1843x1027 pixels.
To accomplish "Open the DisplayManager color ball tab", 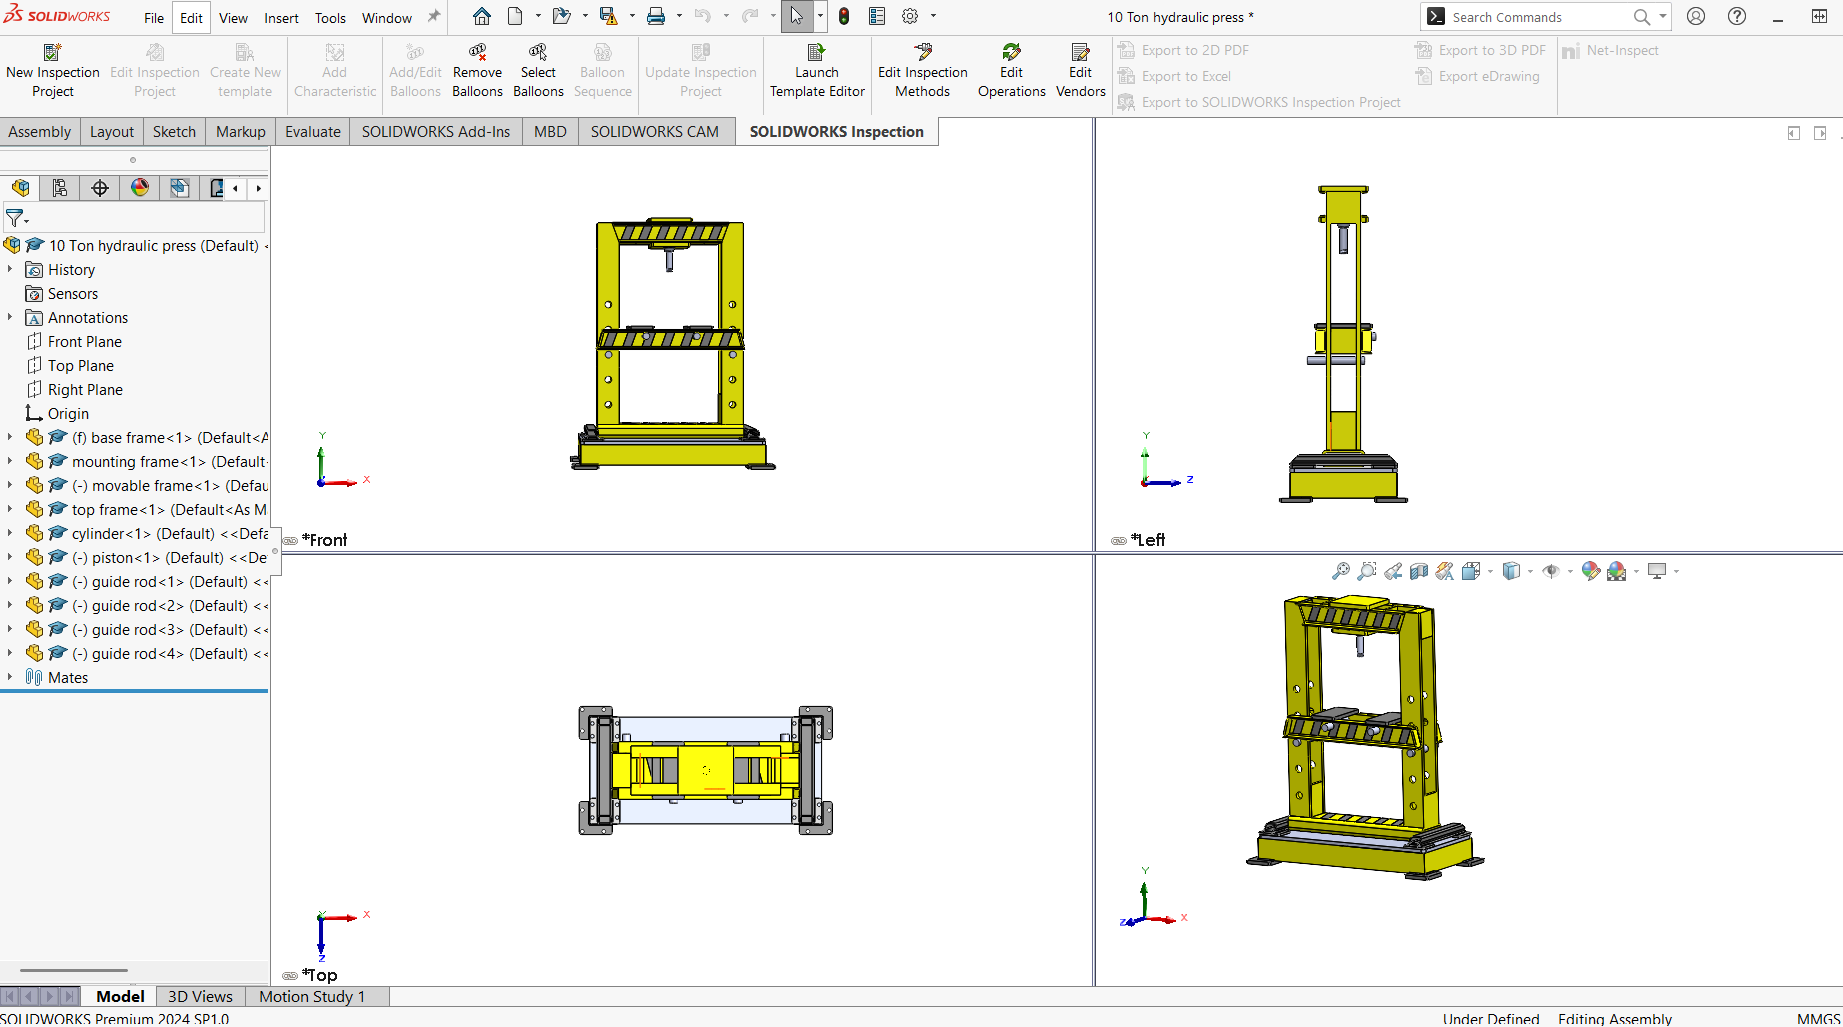I will coord(140,188).
